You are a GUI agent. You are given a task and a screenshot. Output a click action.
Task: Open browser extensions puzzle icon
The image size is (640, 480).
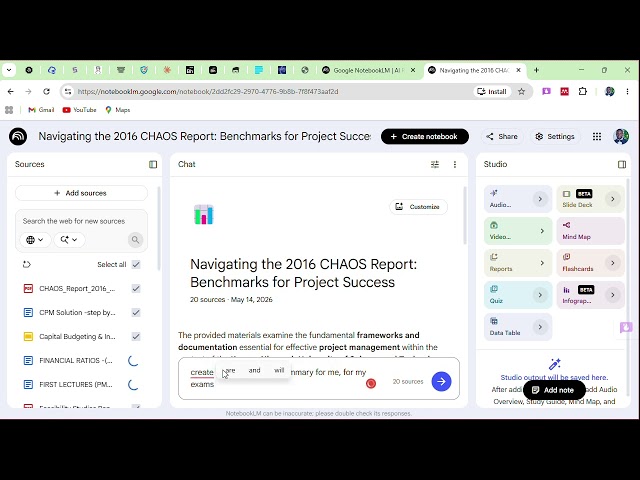(583, 91)
